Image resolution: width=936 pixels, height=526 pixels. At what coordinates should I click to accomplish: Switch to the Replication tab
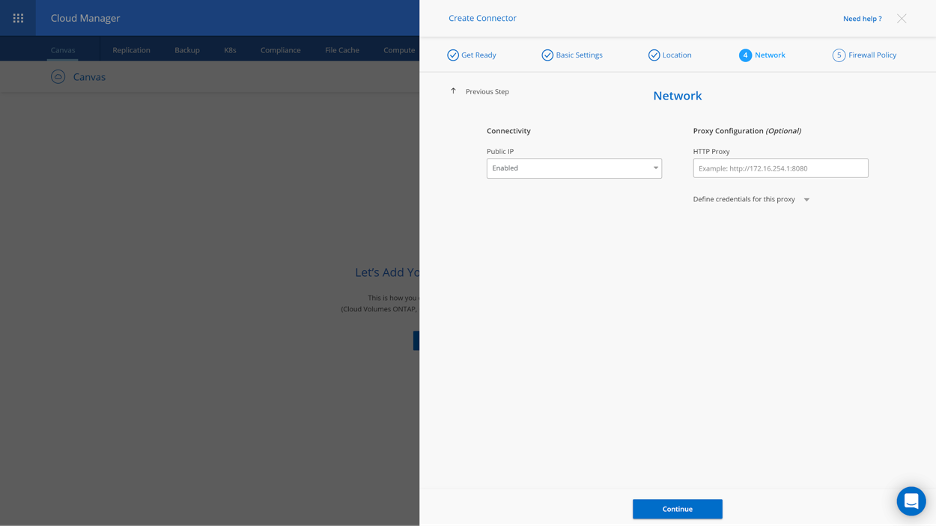tap(131, 50)
